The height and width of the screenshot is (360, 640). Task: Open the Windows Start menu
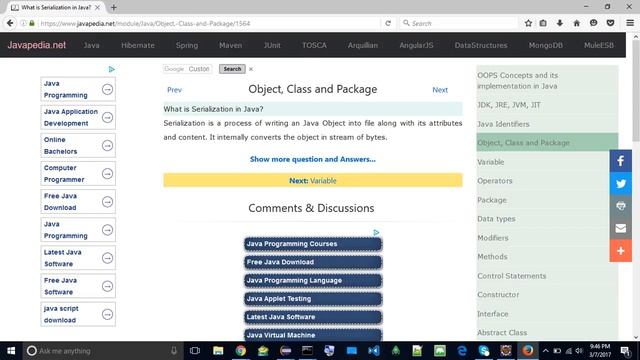11,351
